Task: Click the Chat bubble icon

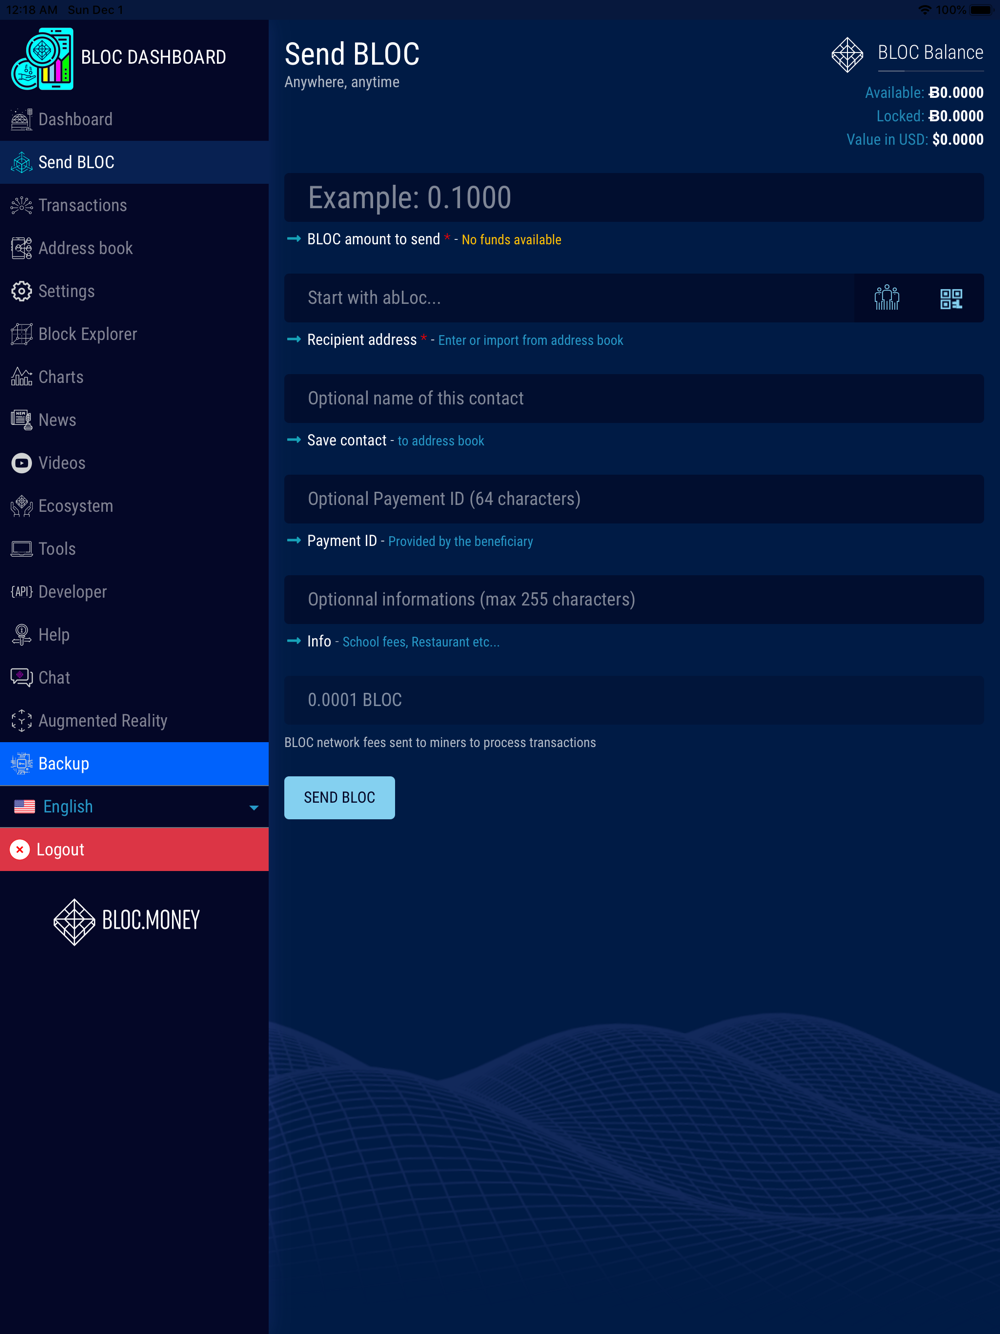Action: coord(21,679)
